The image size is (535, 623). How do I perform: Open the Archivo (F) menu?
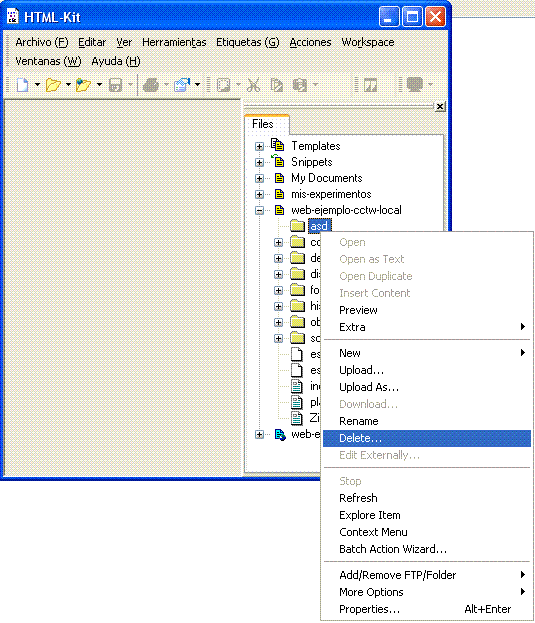point(42,42)
